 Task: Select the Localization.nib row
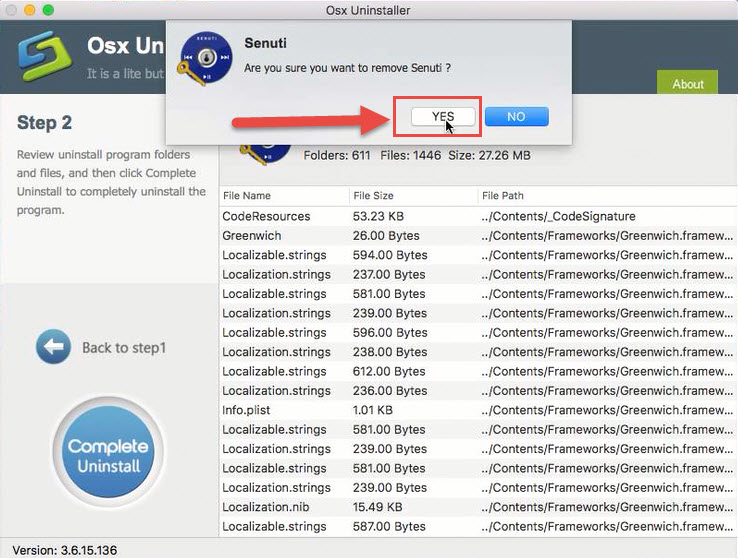266,507
